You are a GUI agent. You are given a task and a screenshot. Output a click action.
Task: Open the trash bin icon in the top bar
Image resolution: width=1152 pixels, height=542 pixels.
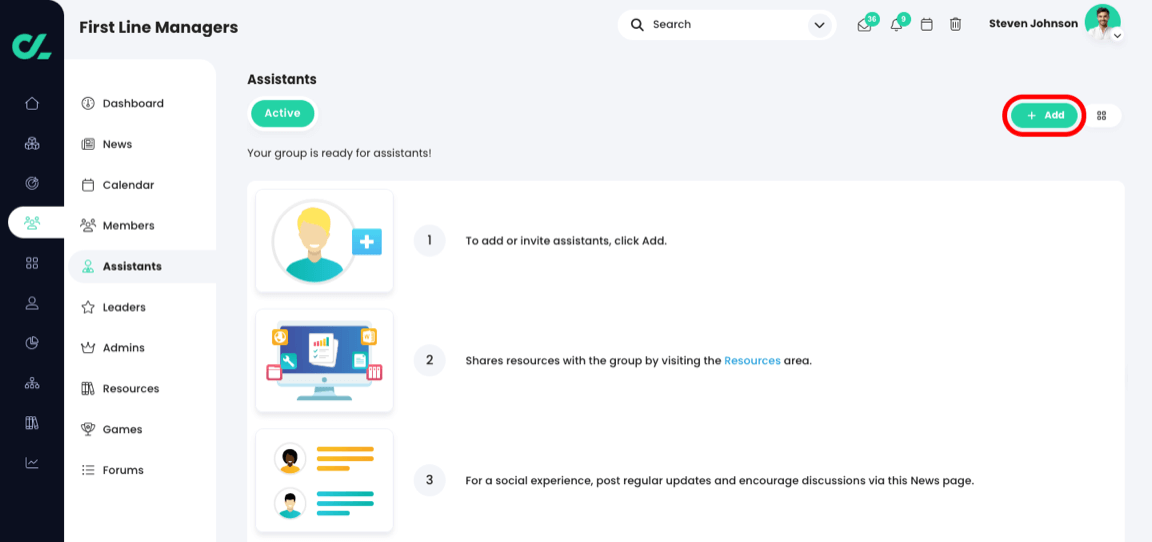(x=955, y=24)
